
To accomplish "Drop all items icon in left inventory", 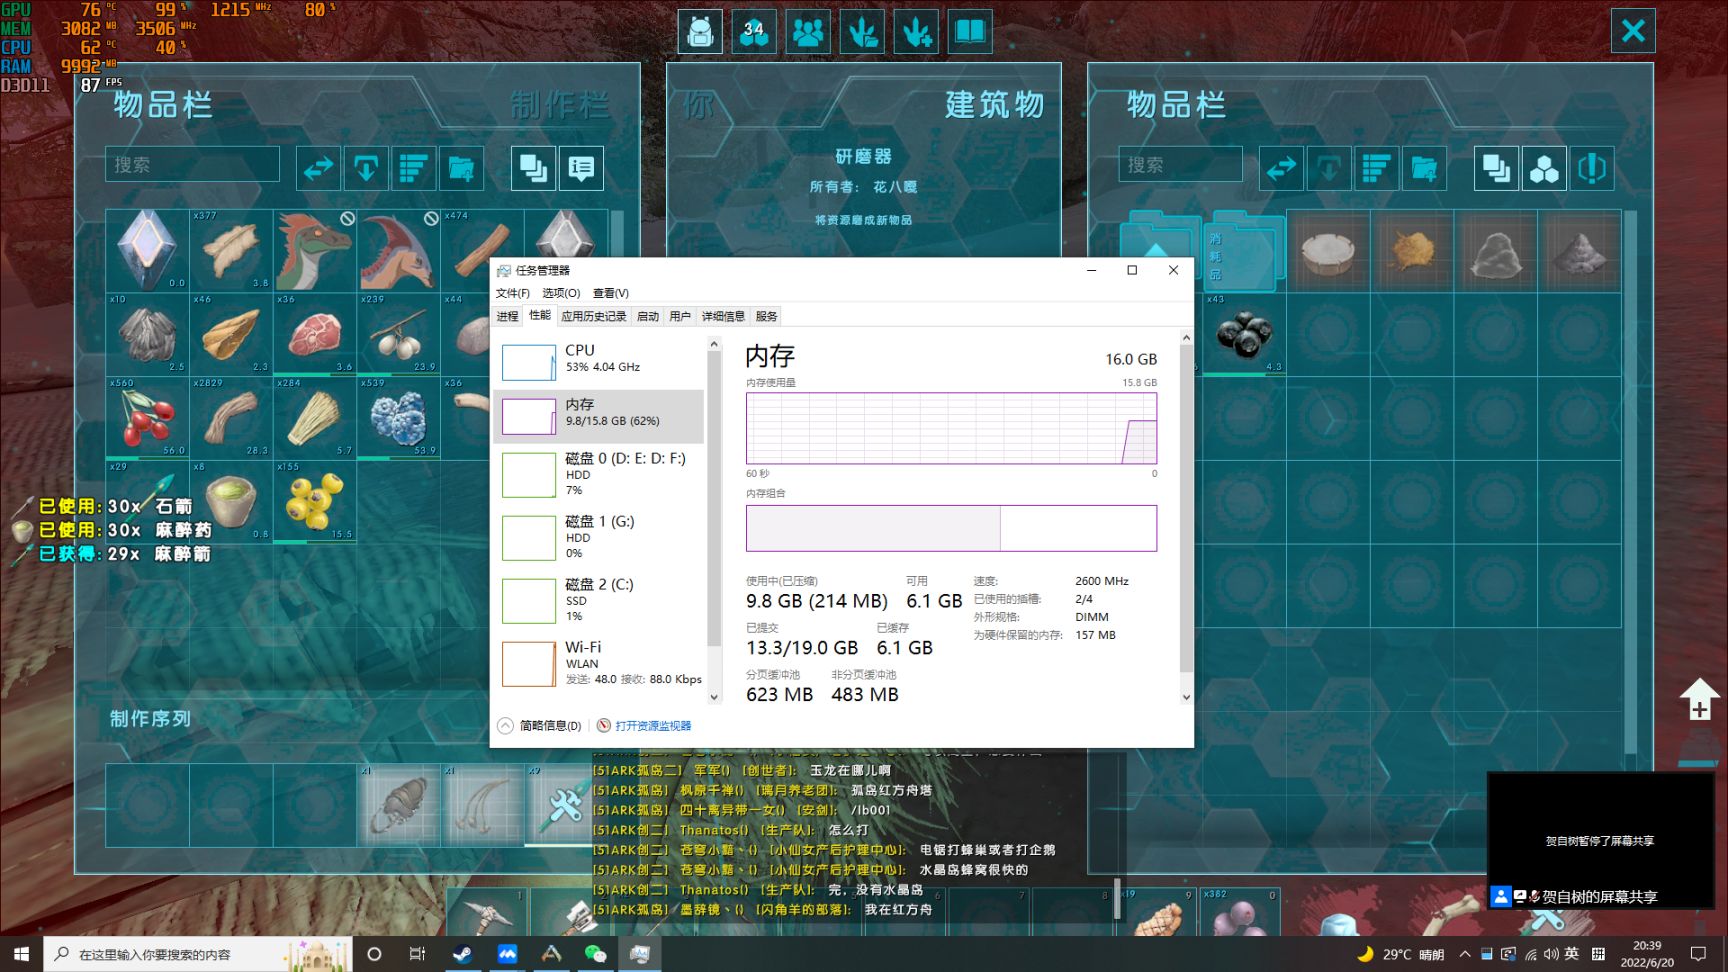I will click(x=366, y=168).
